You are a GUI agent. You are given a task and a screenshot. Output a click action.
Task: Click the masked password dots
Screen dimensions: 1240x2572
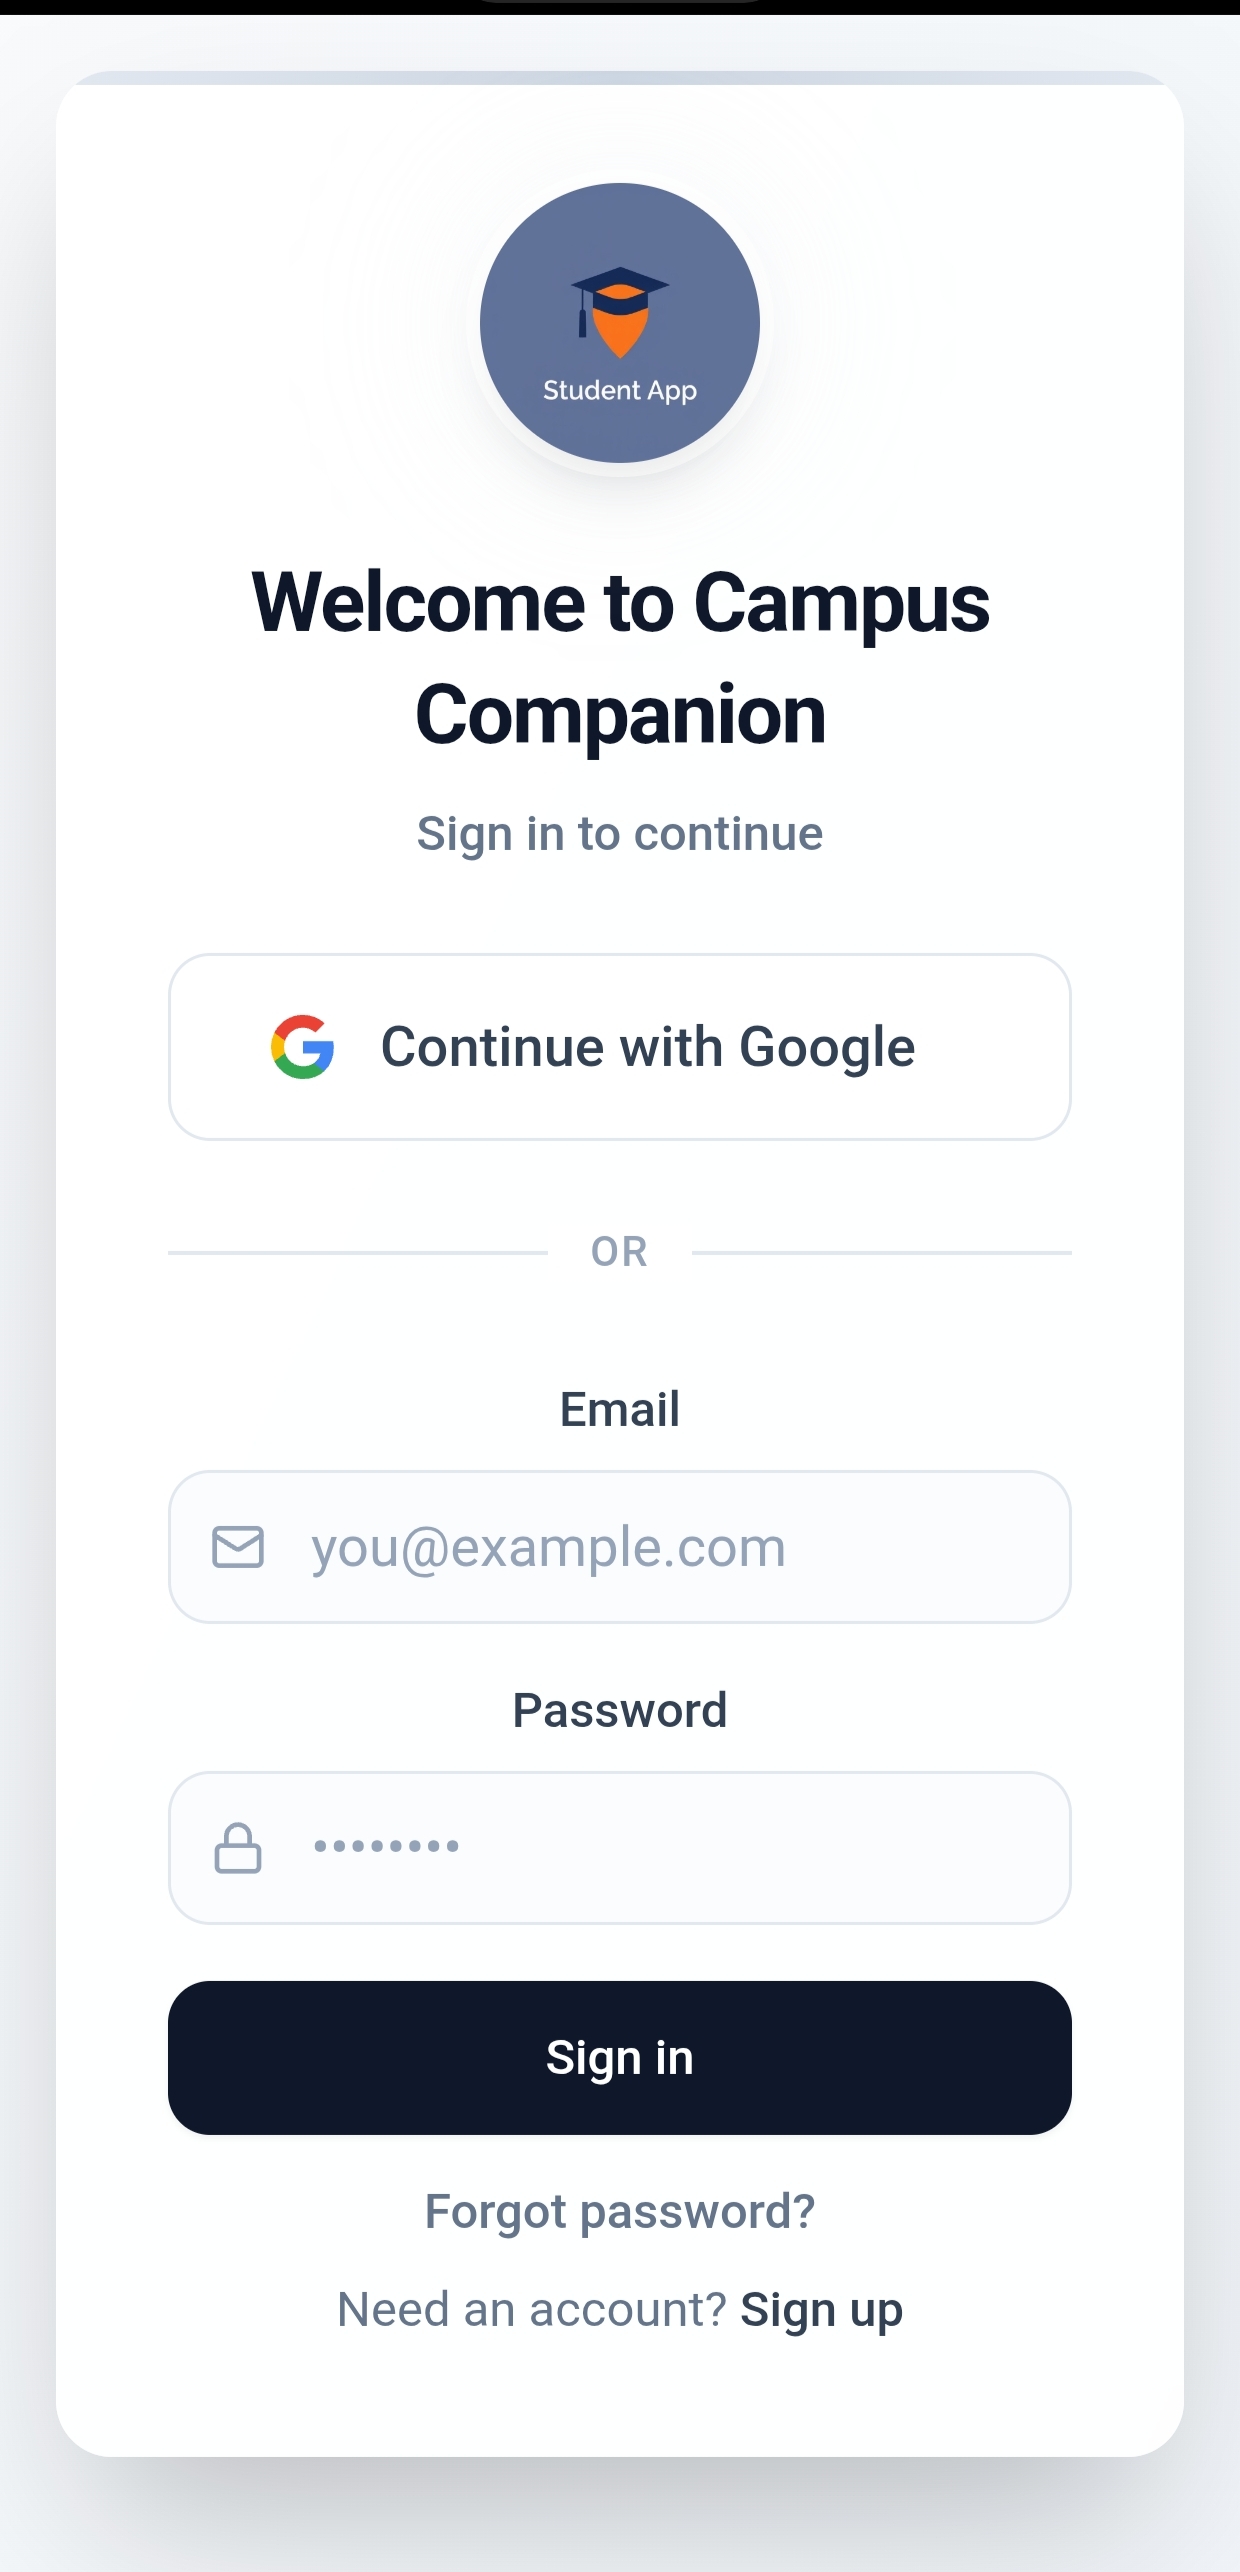[387, 1846]
